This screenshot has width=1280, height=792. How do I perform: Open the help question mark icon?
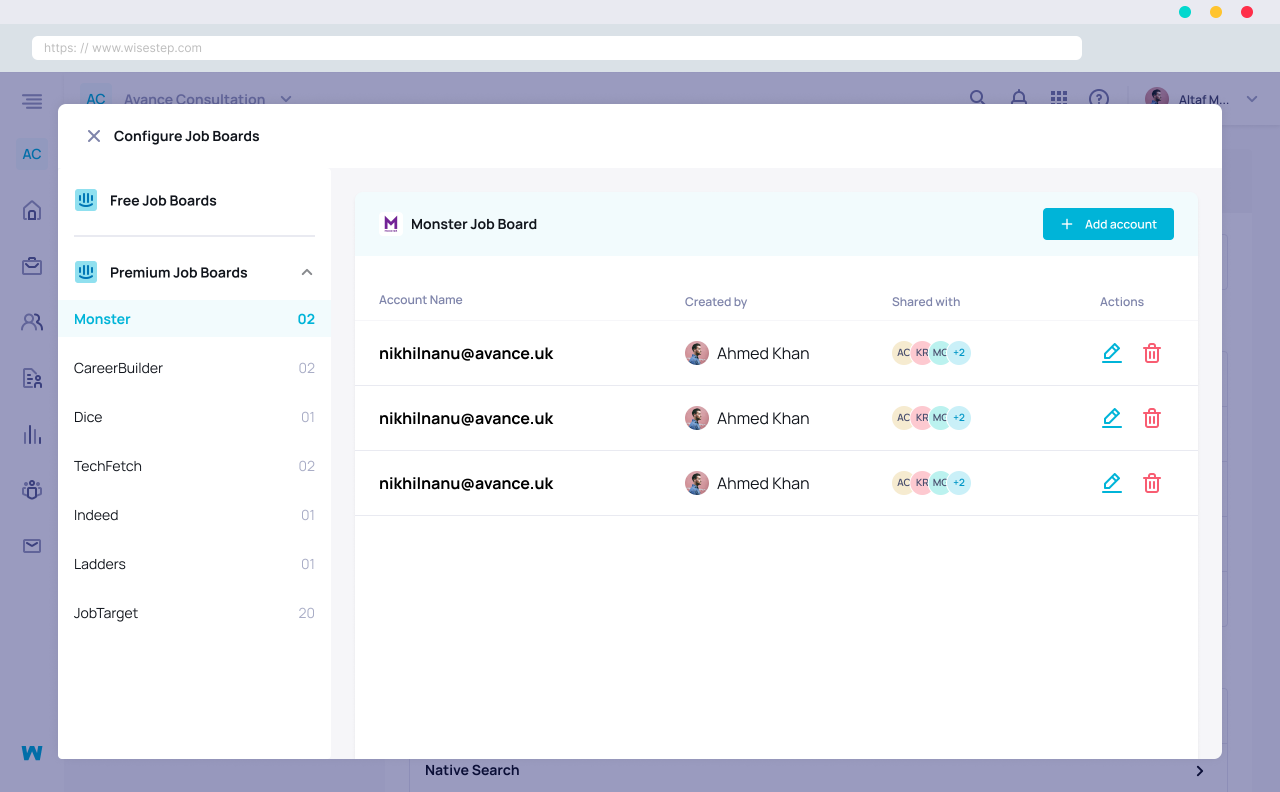coord(1099,98)
